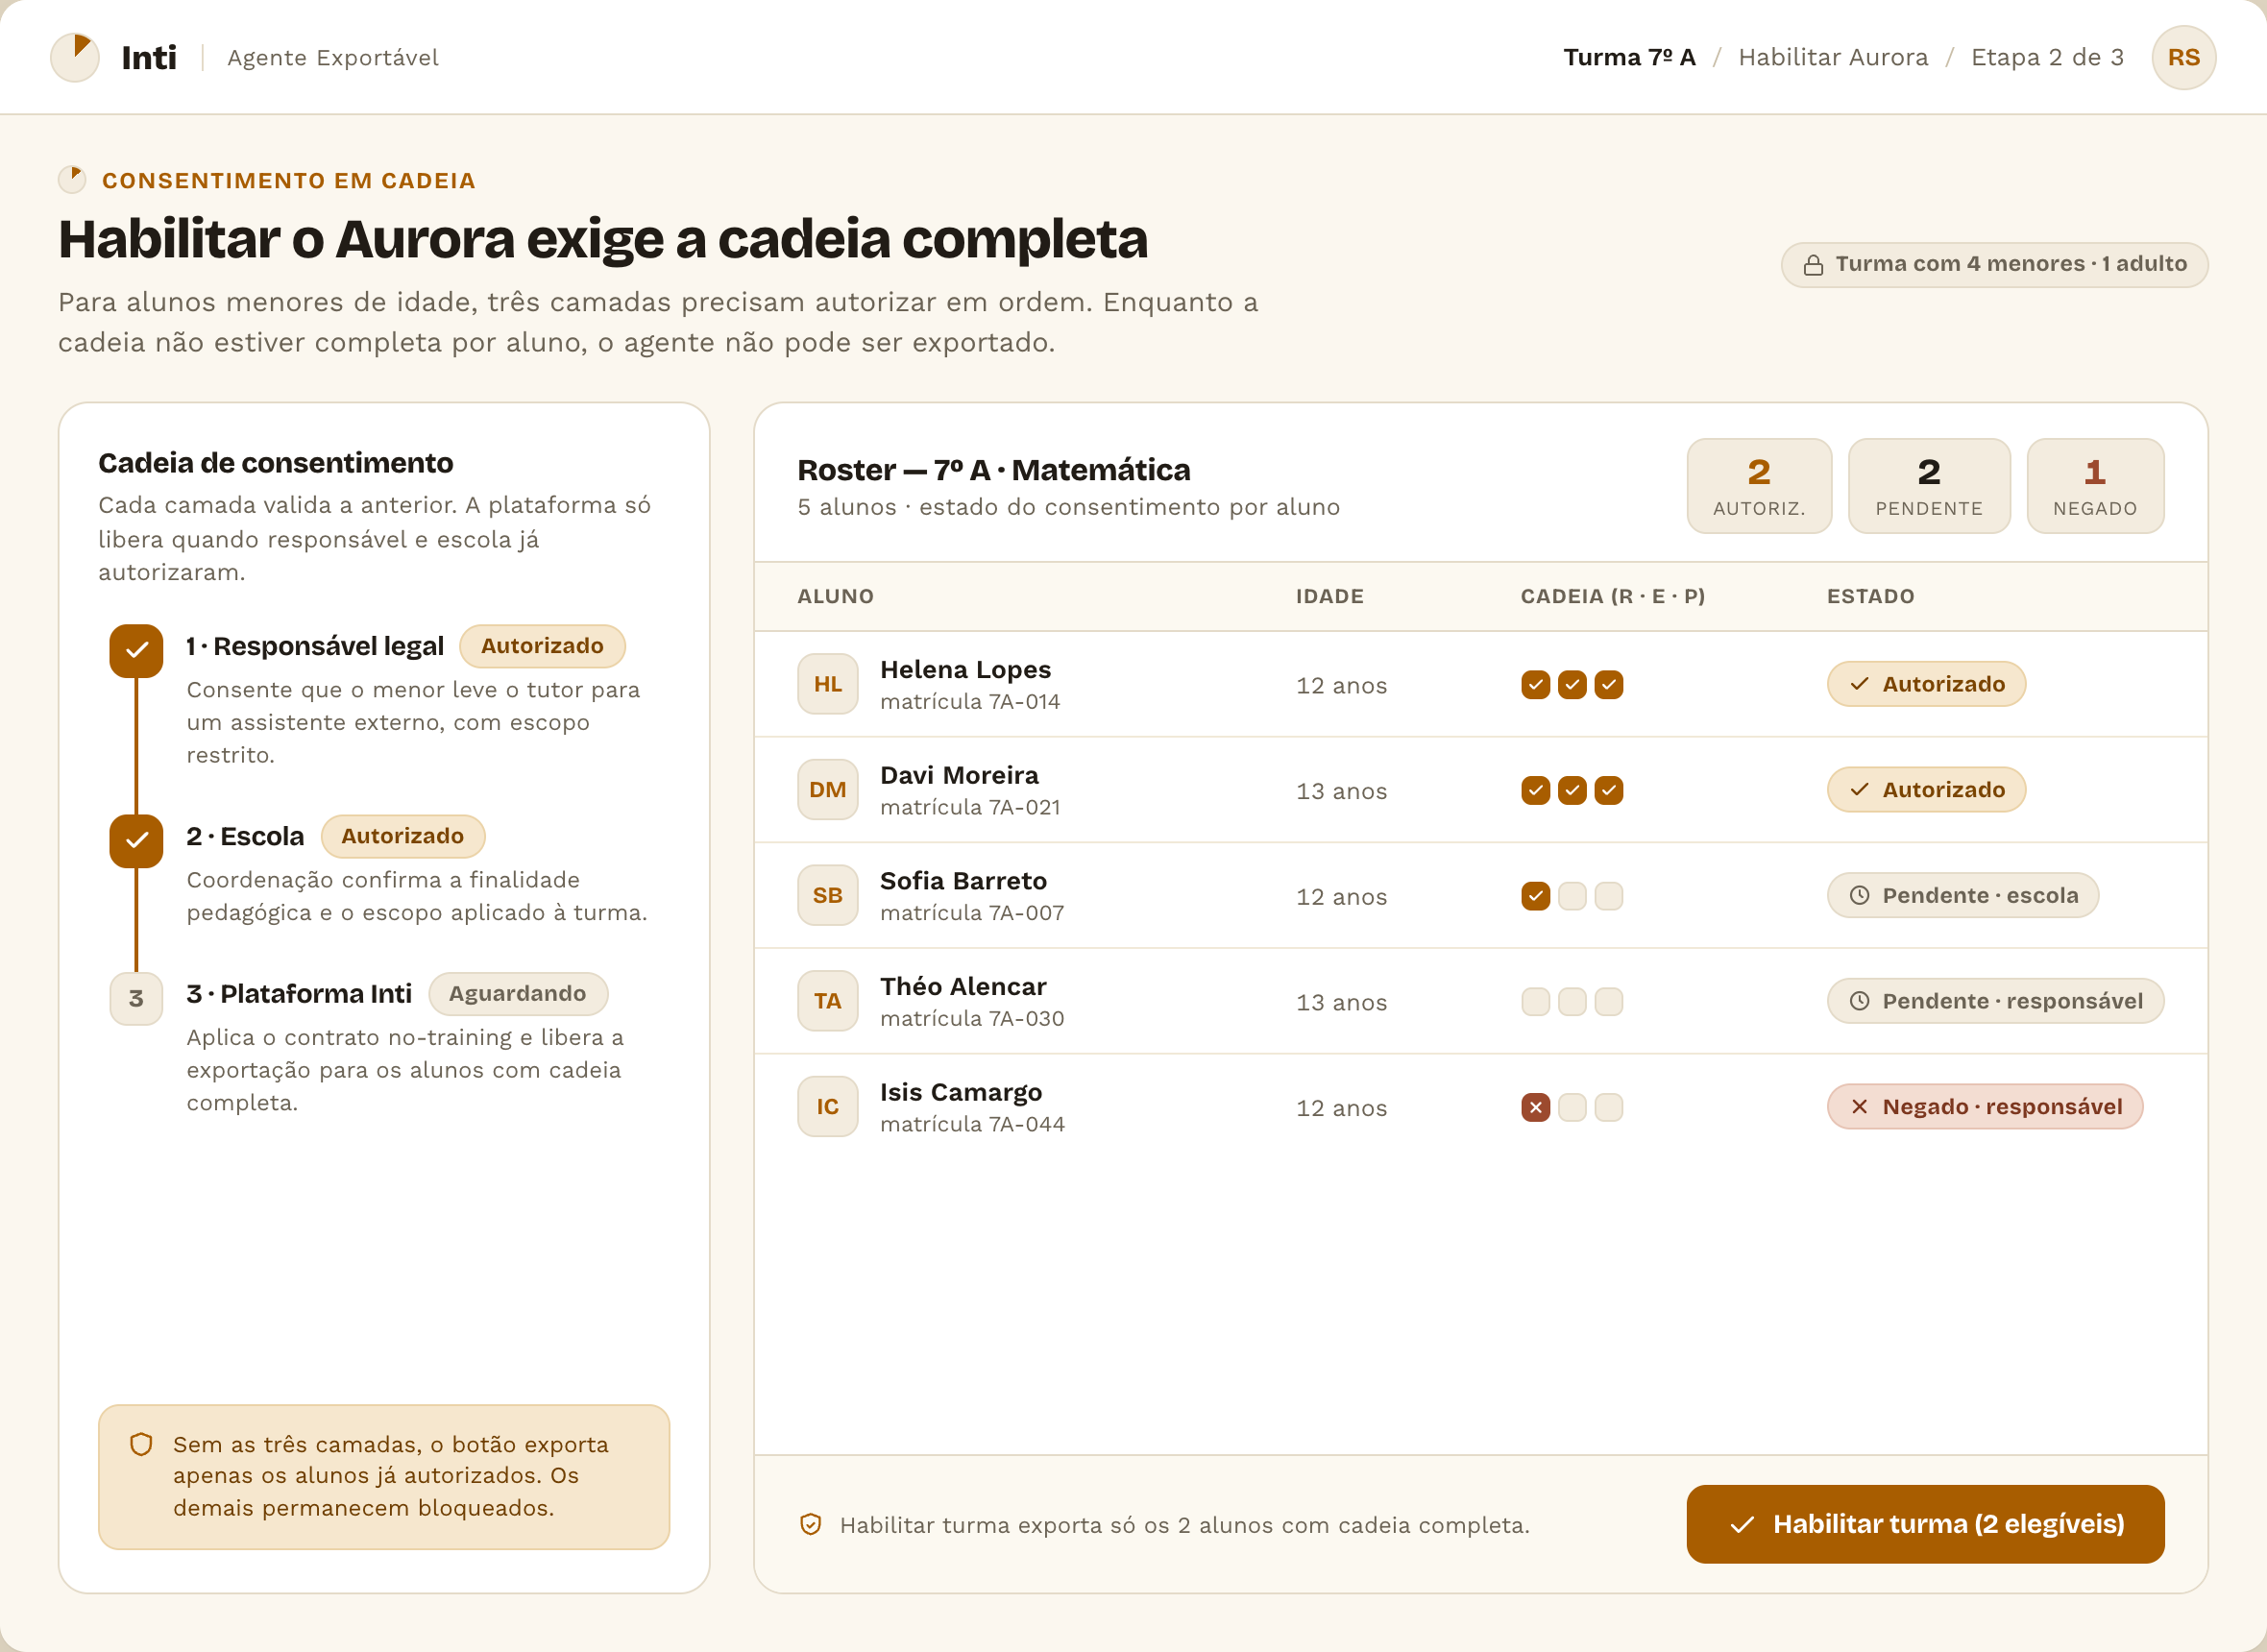Select 'Habilitar Aurora' breadcrumb
The image size is (2267, 1652).
click(x=1833, y=57)
